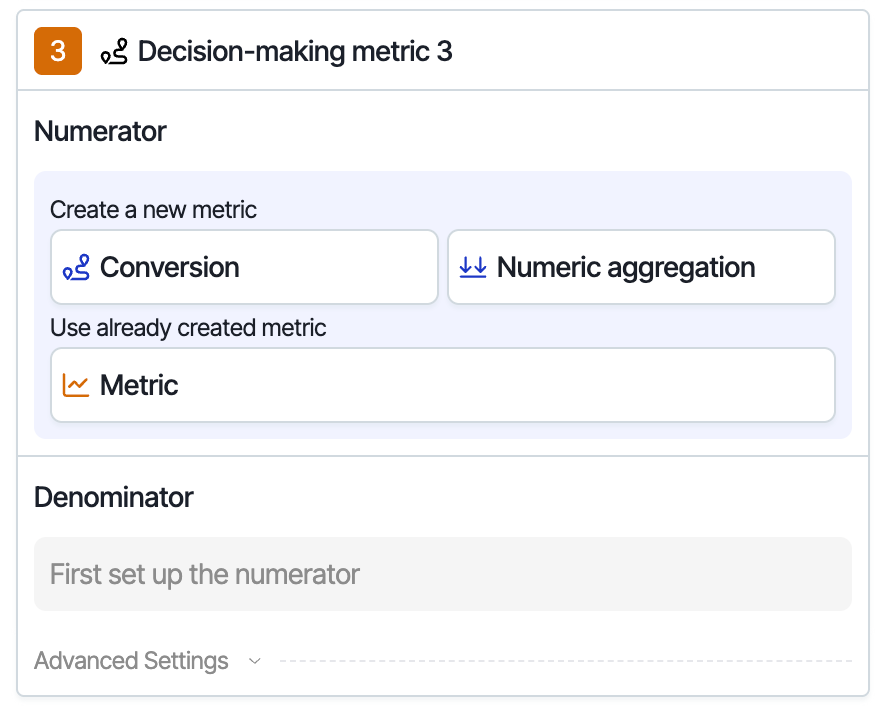The image size is (884, 712).
Task: Click the "Create a new metric" label
Action: pos(153,210)
